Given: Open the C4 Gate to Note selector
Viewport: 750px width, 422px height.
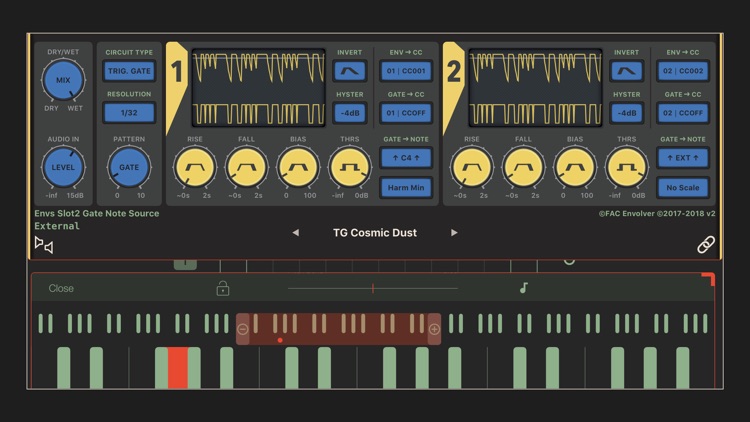Looking at the screenshot, I should [x=406, y=158].
